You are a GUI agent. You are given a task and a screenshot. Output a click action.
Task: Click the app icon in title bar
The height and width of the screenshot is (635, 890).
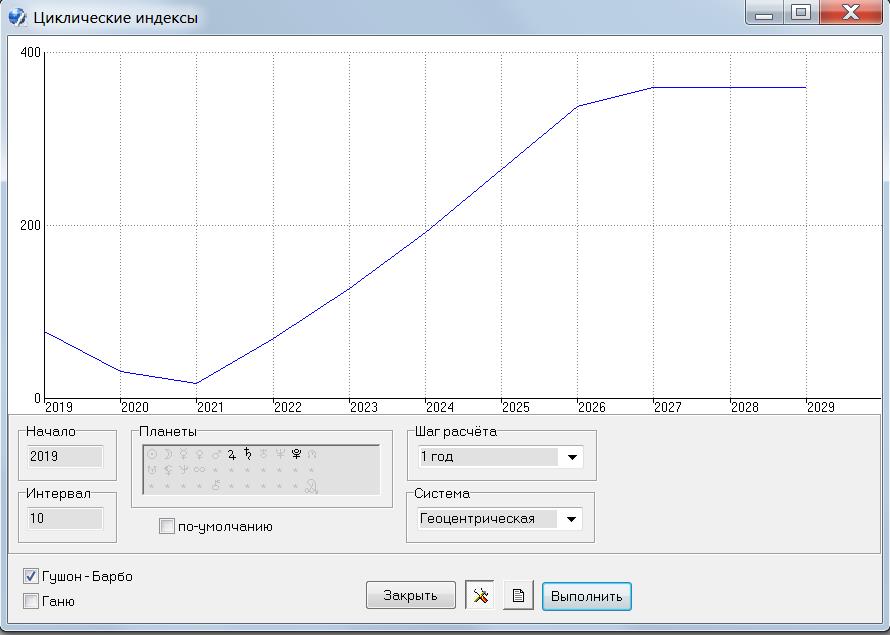17,17
